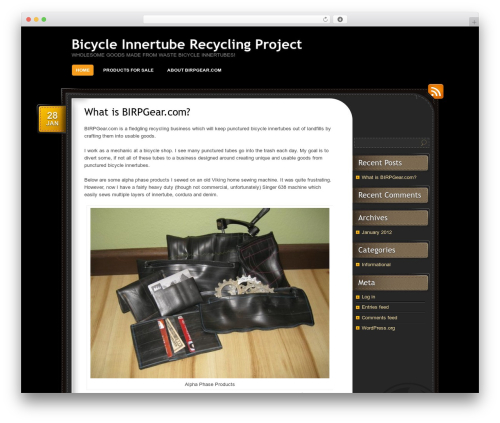Open the January 2012 archive
Viewport: 500px width, 423px height.
pos(377,232)
